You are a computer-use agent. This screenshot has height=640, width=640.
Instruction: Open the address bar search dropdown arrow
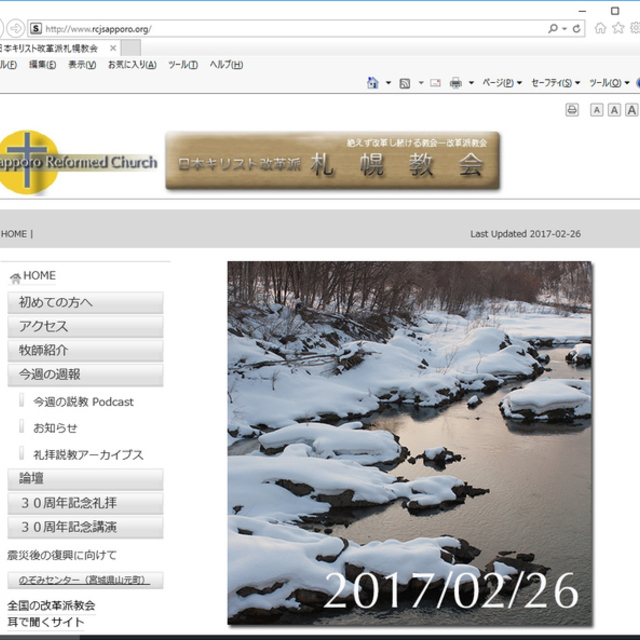pos(565,29)
